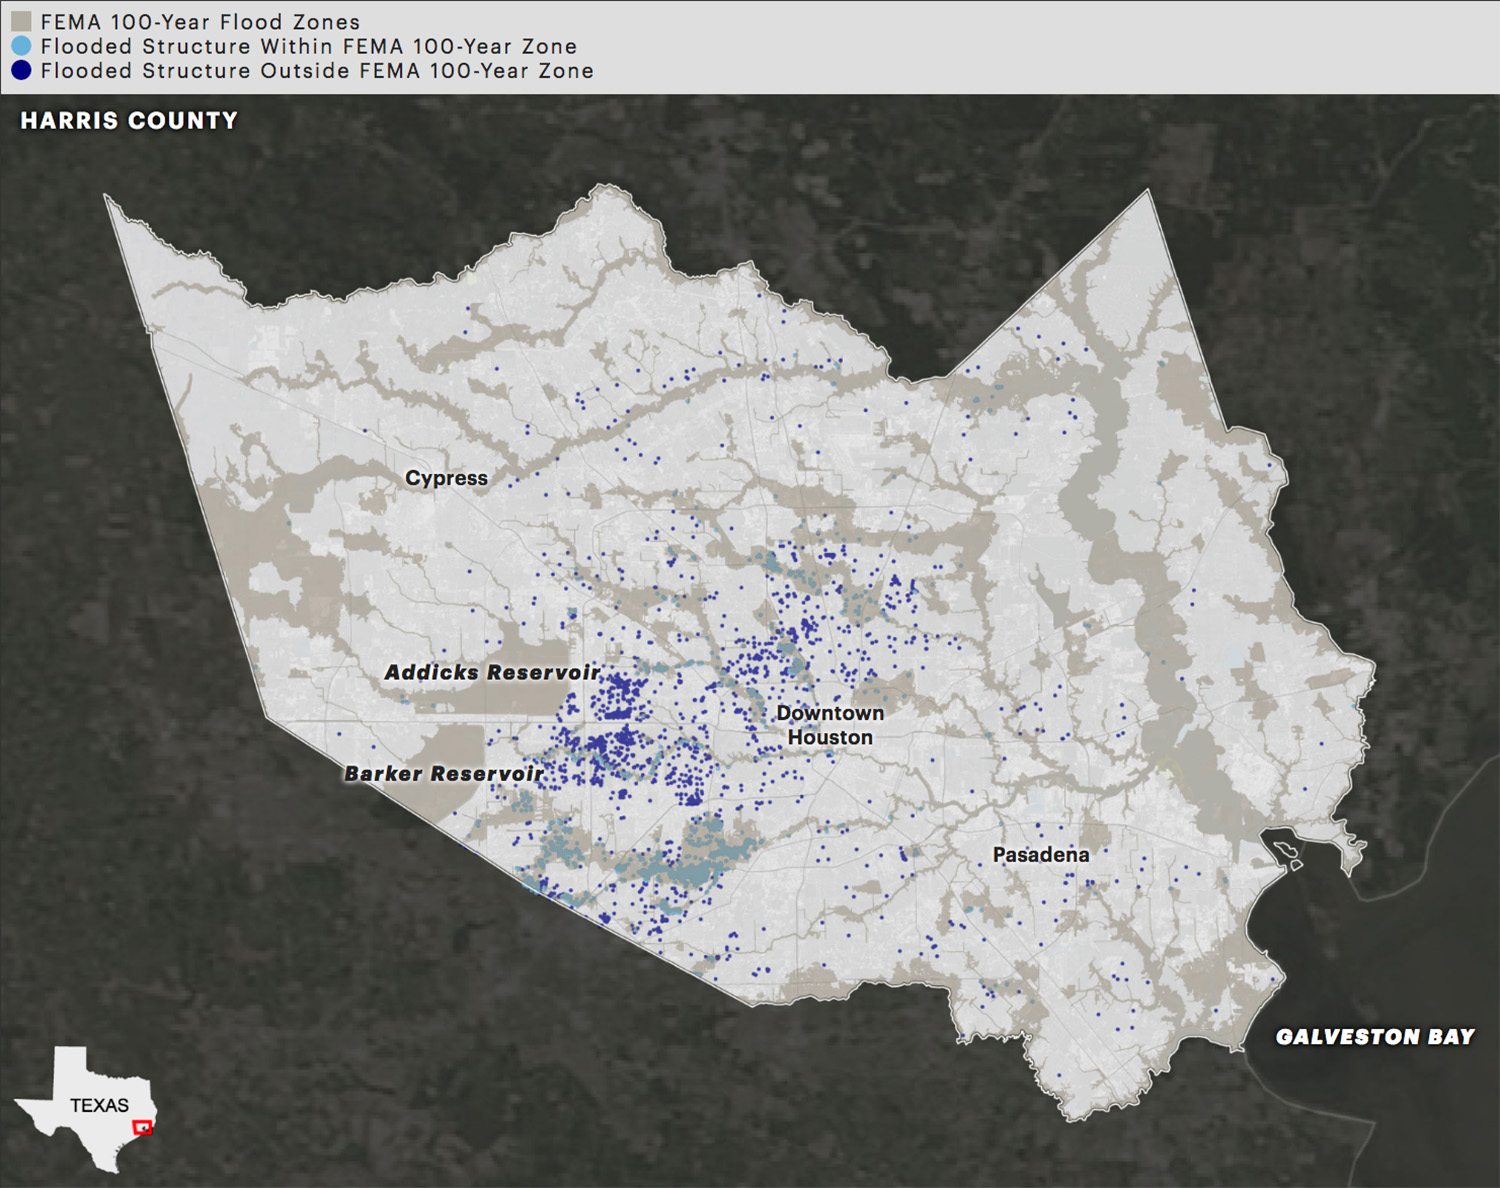Click the Pasadena map label
The image size is (1500, 1188).
[1041, 855]
